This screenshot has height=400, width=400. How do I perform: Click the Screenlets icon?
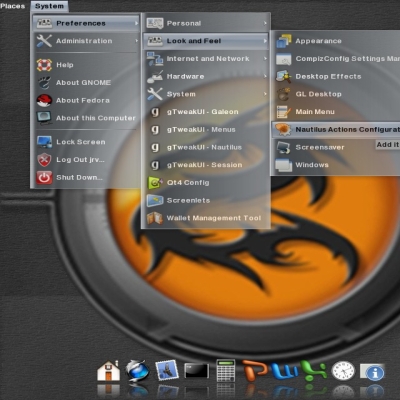click(x=155, y=200)
